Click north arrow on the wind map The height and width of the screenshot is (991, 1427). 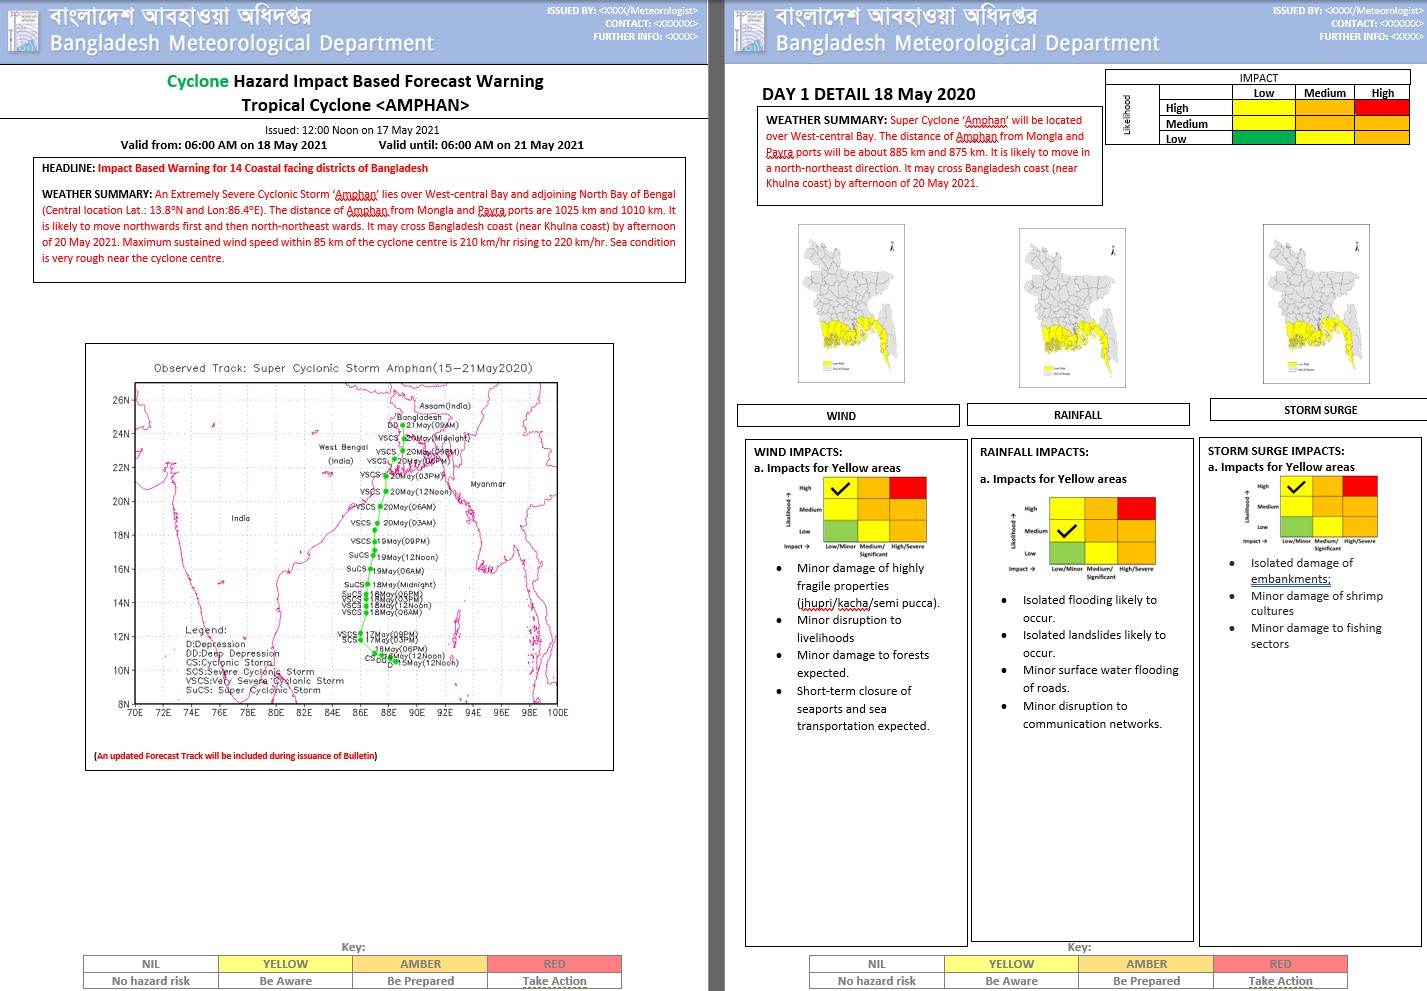coord(892,246)
